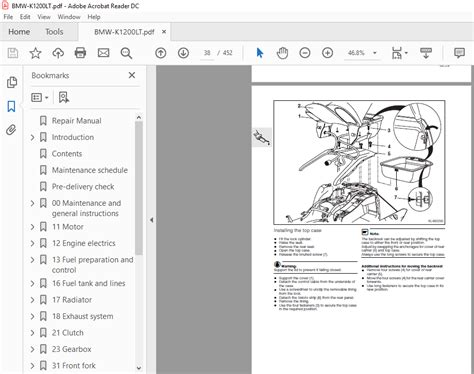Open the Repair Manual bookmark
The image size is (474, 374).
(x=77, y=121)
